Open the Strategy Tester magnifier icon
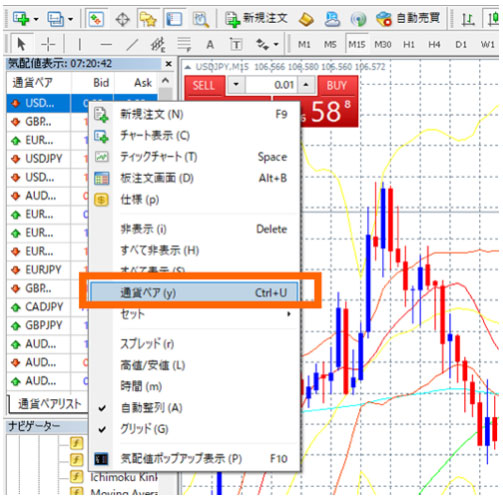 point(201,19)
